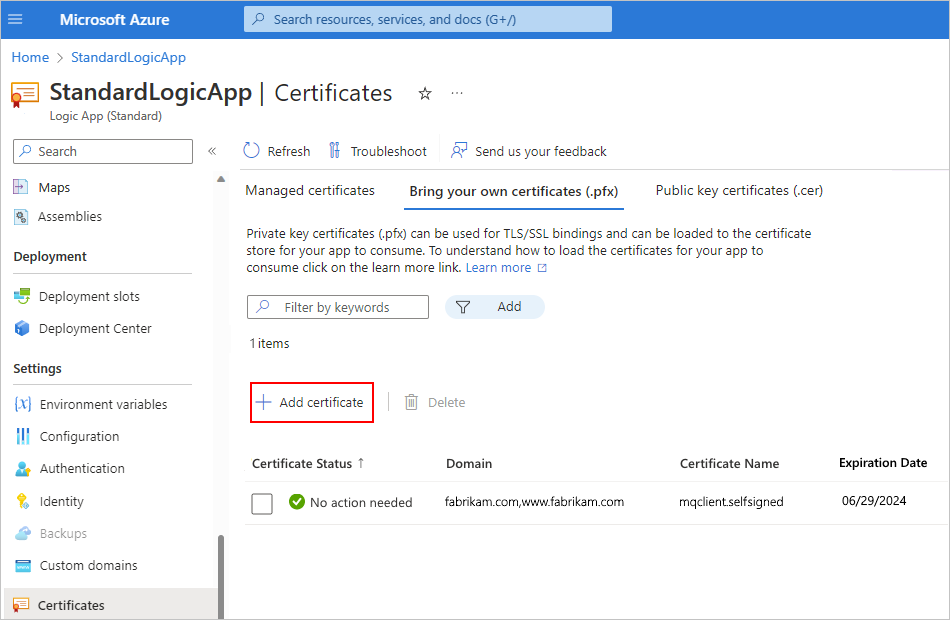This screenshot has height=620, width=950.
Task: Click the Add certificate button
Action: point(311,402)
